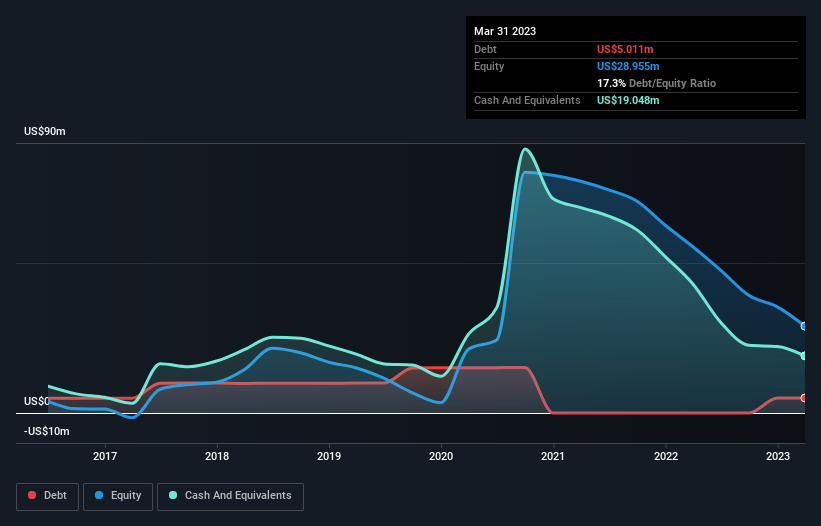This screenshot has height=526, width=821.
Task: Click the Debt label in tooltip
Action: coord(485,49)
